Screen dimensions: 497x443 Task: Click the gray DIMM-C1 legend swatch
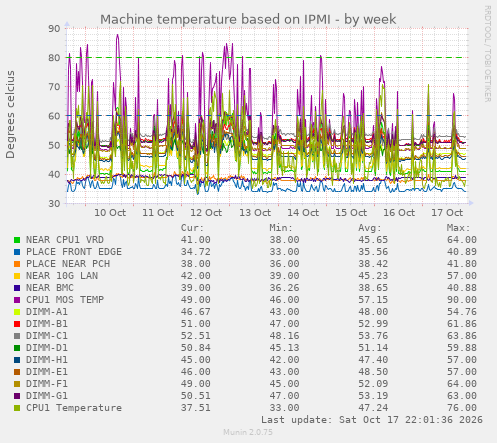[17, 336]
